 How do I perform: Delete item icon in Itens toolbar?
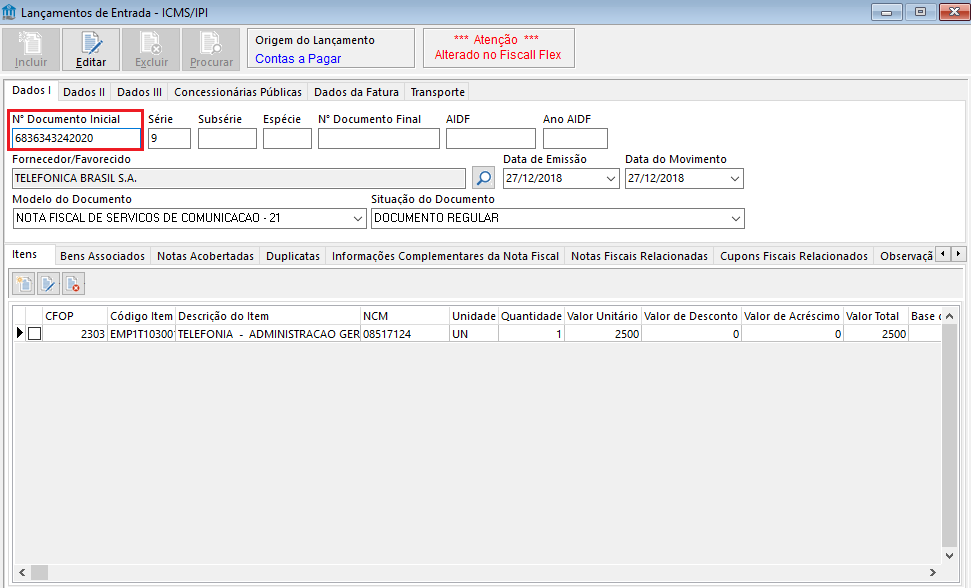73,284
